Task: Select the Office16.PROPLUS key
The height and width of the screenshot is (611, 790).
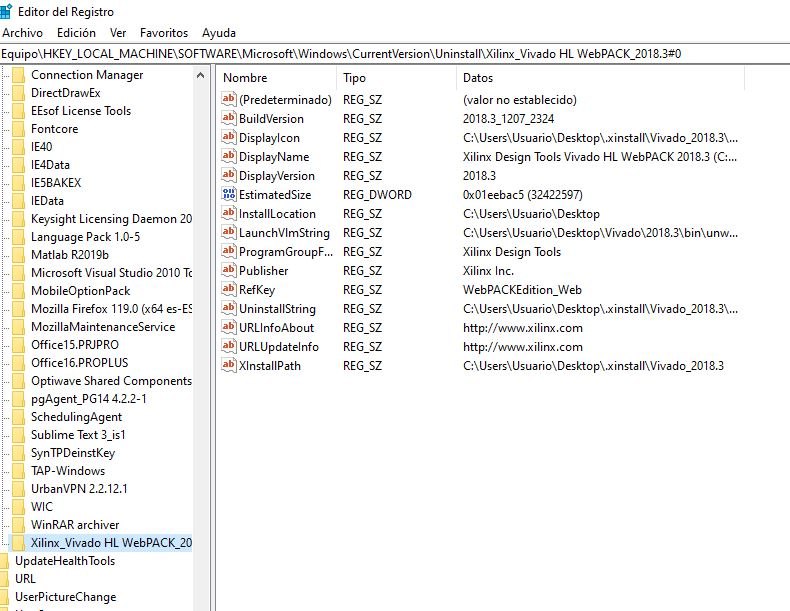Action: [79, 363]
